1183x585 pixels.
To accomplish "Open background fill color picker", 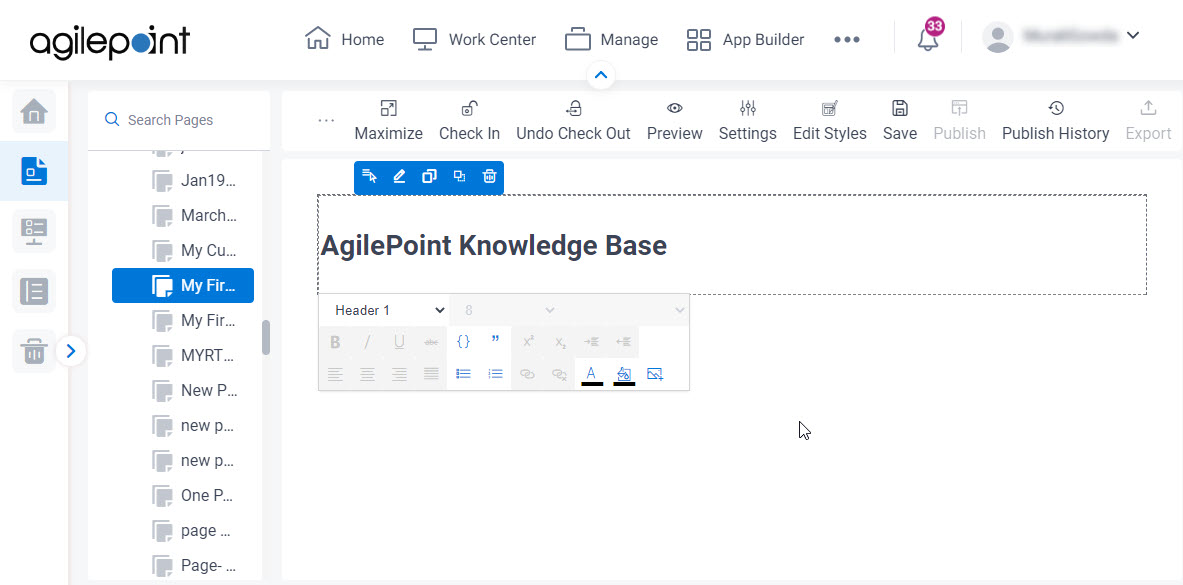I will tap(624, 374).
